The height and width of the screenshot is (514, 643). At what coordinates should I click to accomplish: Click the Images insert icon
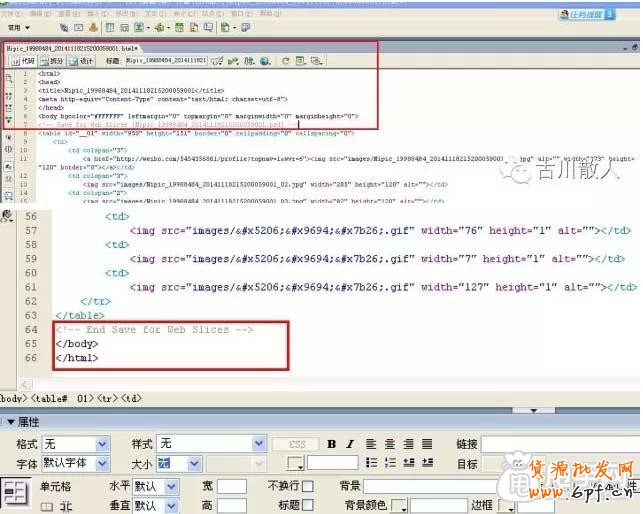(140, 27)
